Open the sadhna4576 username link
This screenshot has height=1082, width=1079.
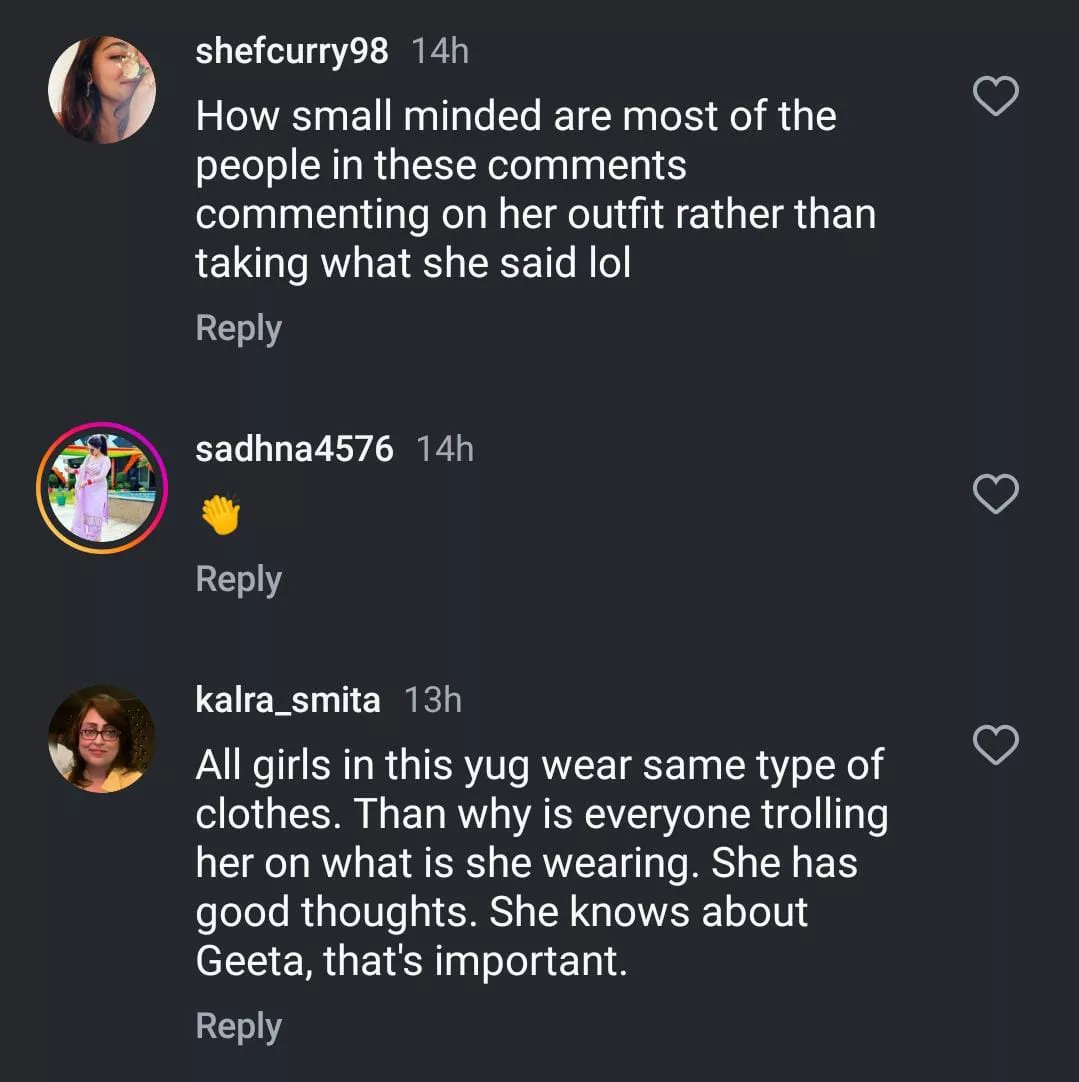click(294, 449)
